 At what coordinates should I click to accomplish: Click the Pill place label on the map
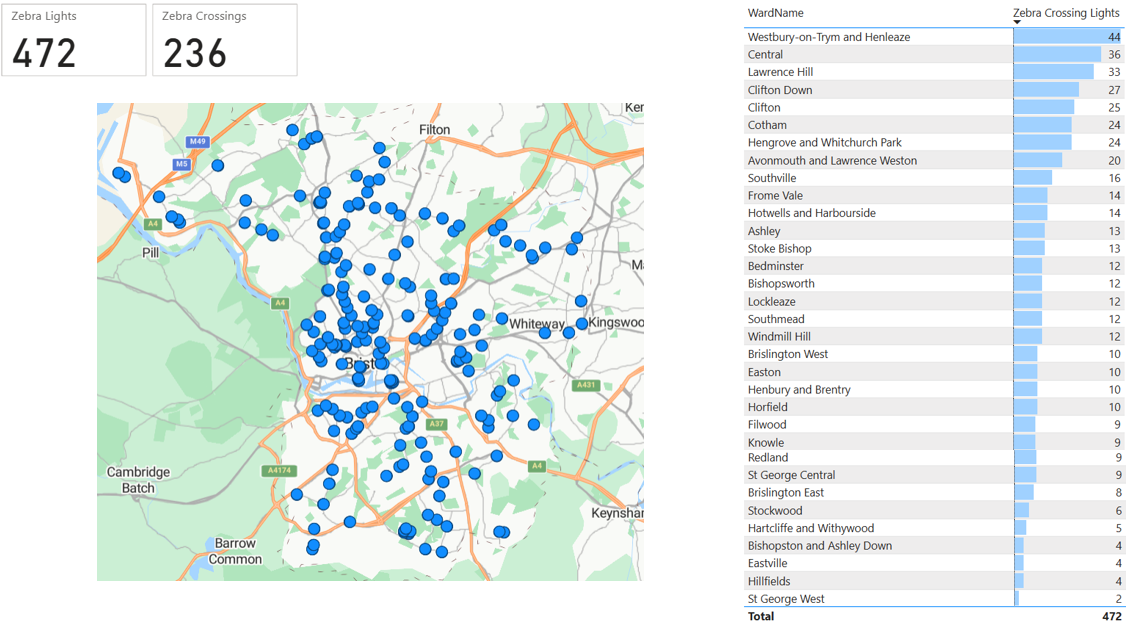150,253
